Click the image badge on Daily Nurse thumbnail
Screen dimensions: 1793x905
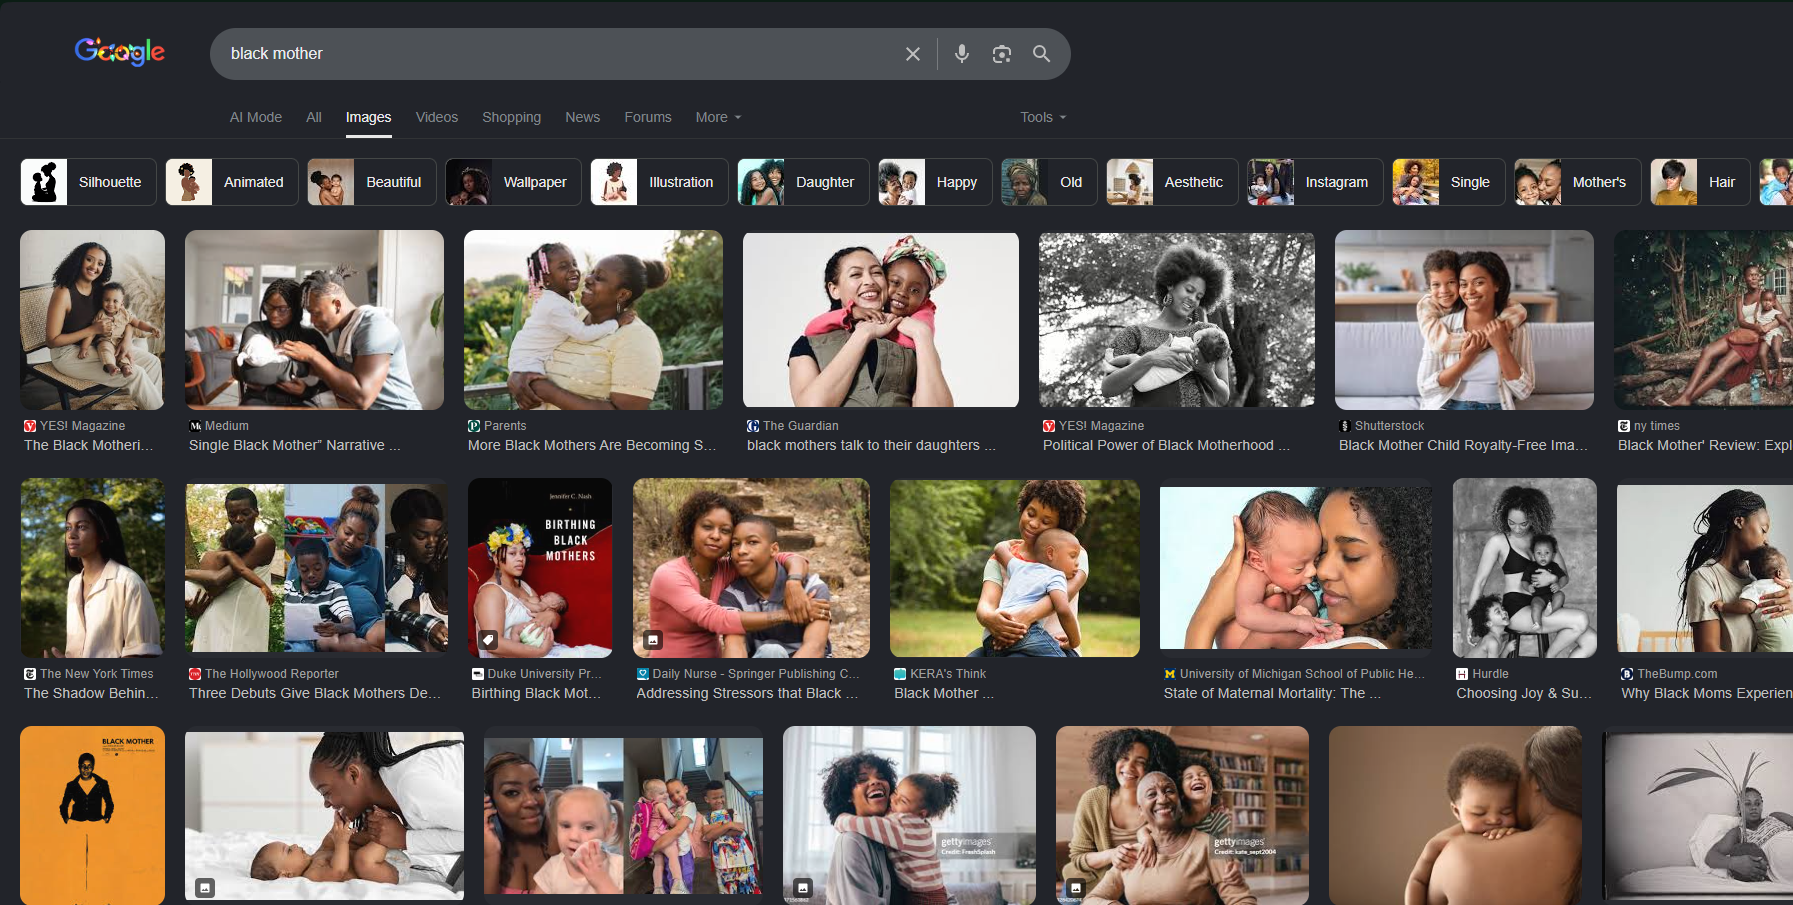(x=653, y=639)
